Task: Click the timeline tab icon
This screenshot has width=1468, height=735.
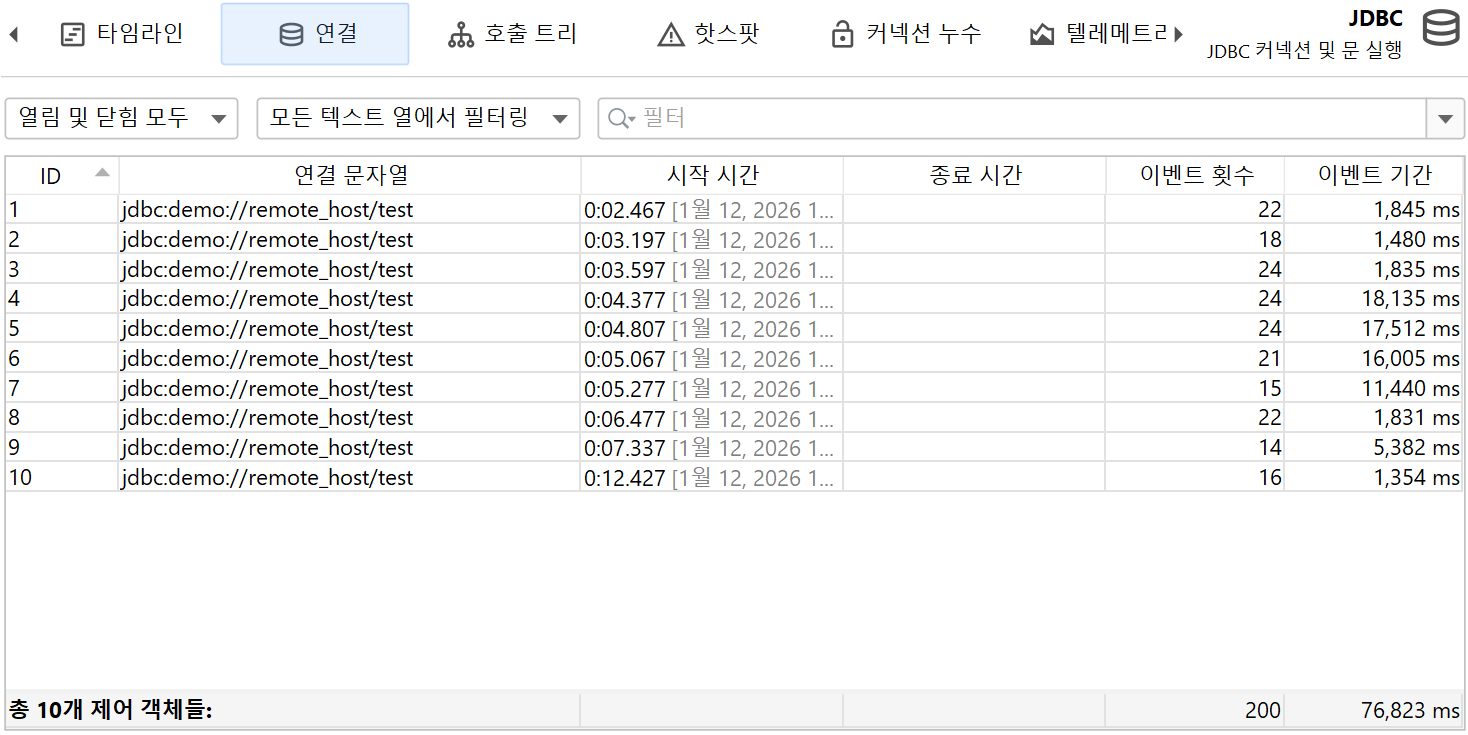Action: point(72,35)
